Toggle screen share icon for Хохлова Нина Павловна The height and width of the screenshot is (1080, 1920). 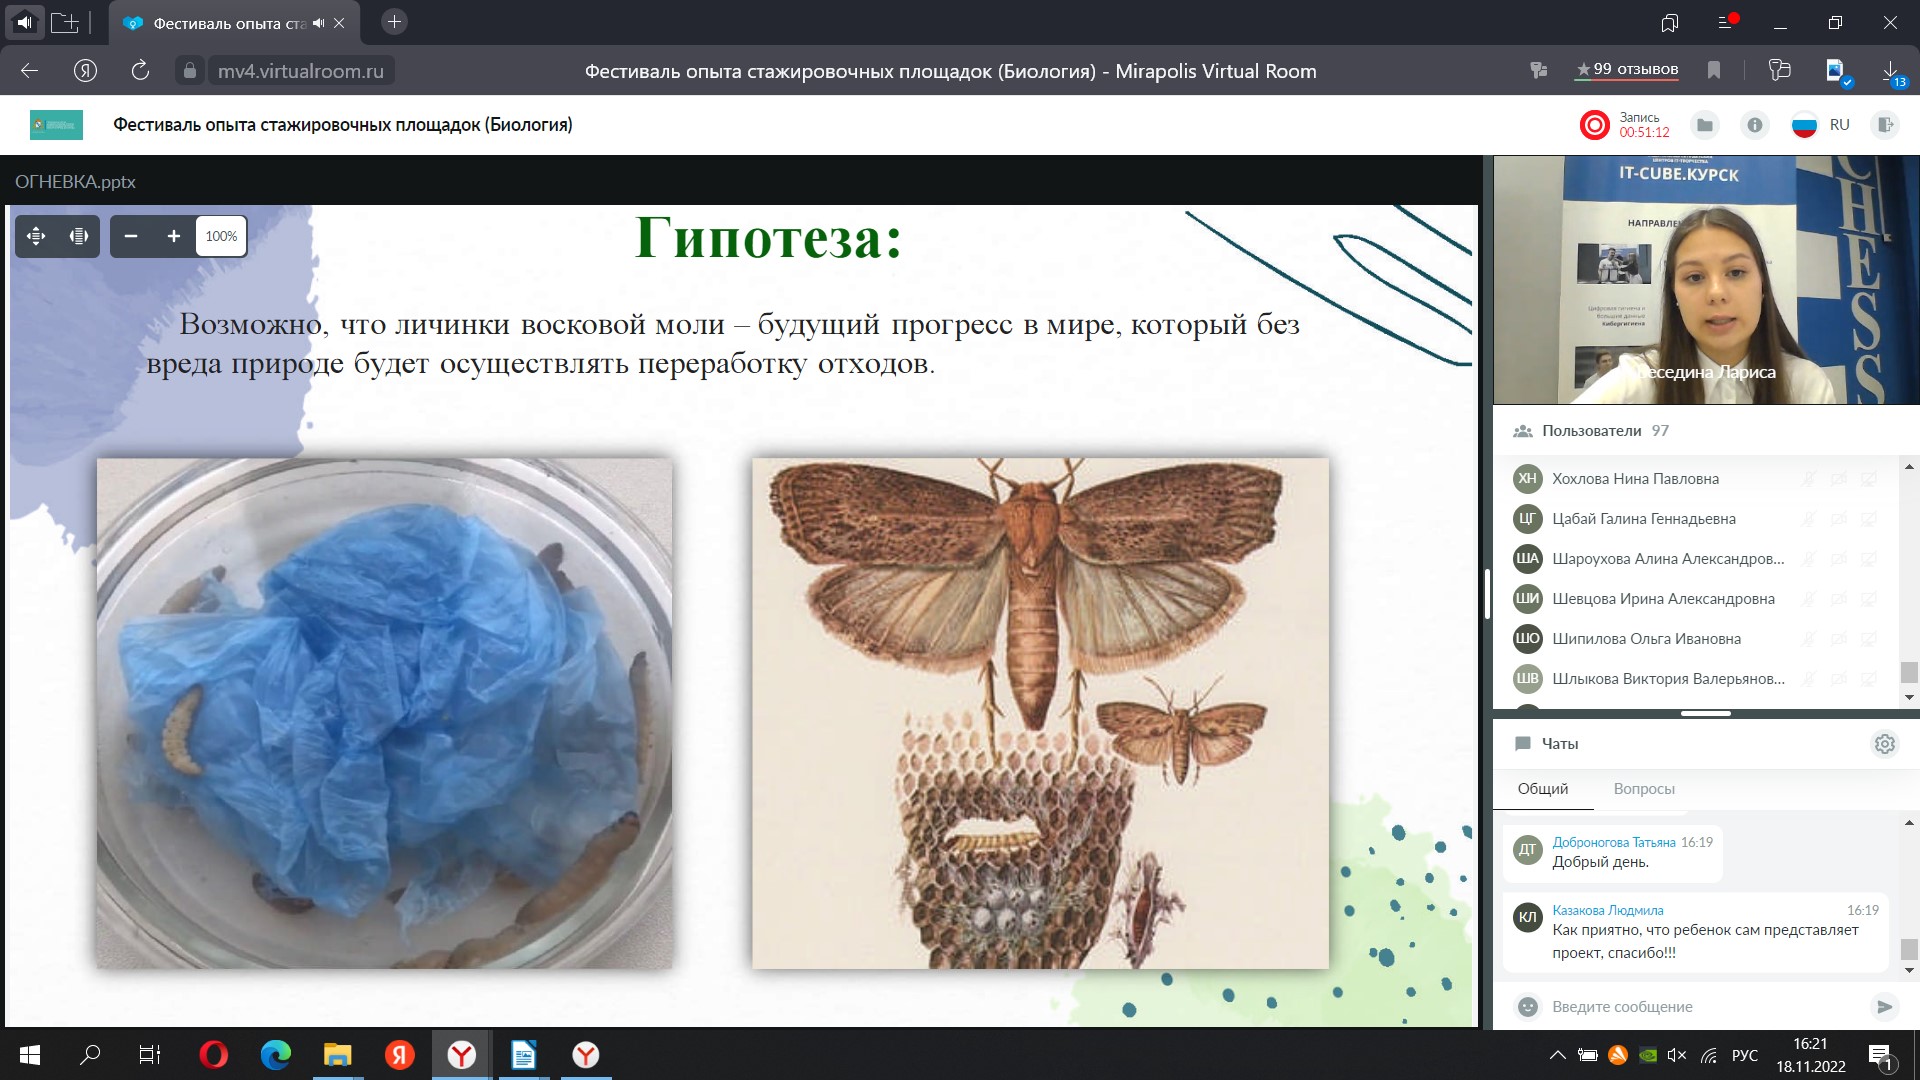tap(1868, 479)
